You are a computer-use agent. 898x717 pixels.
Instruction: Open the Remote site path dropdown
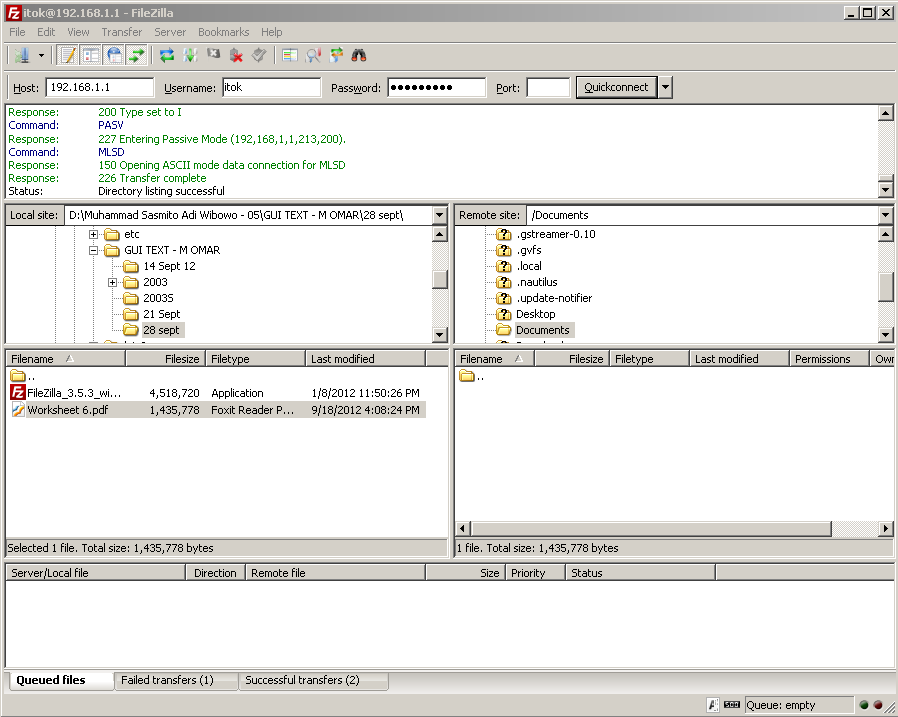[x=885, y=215]
